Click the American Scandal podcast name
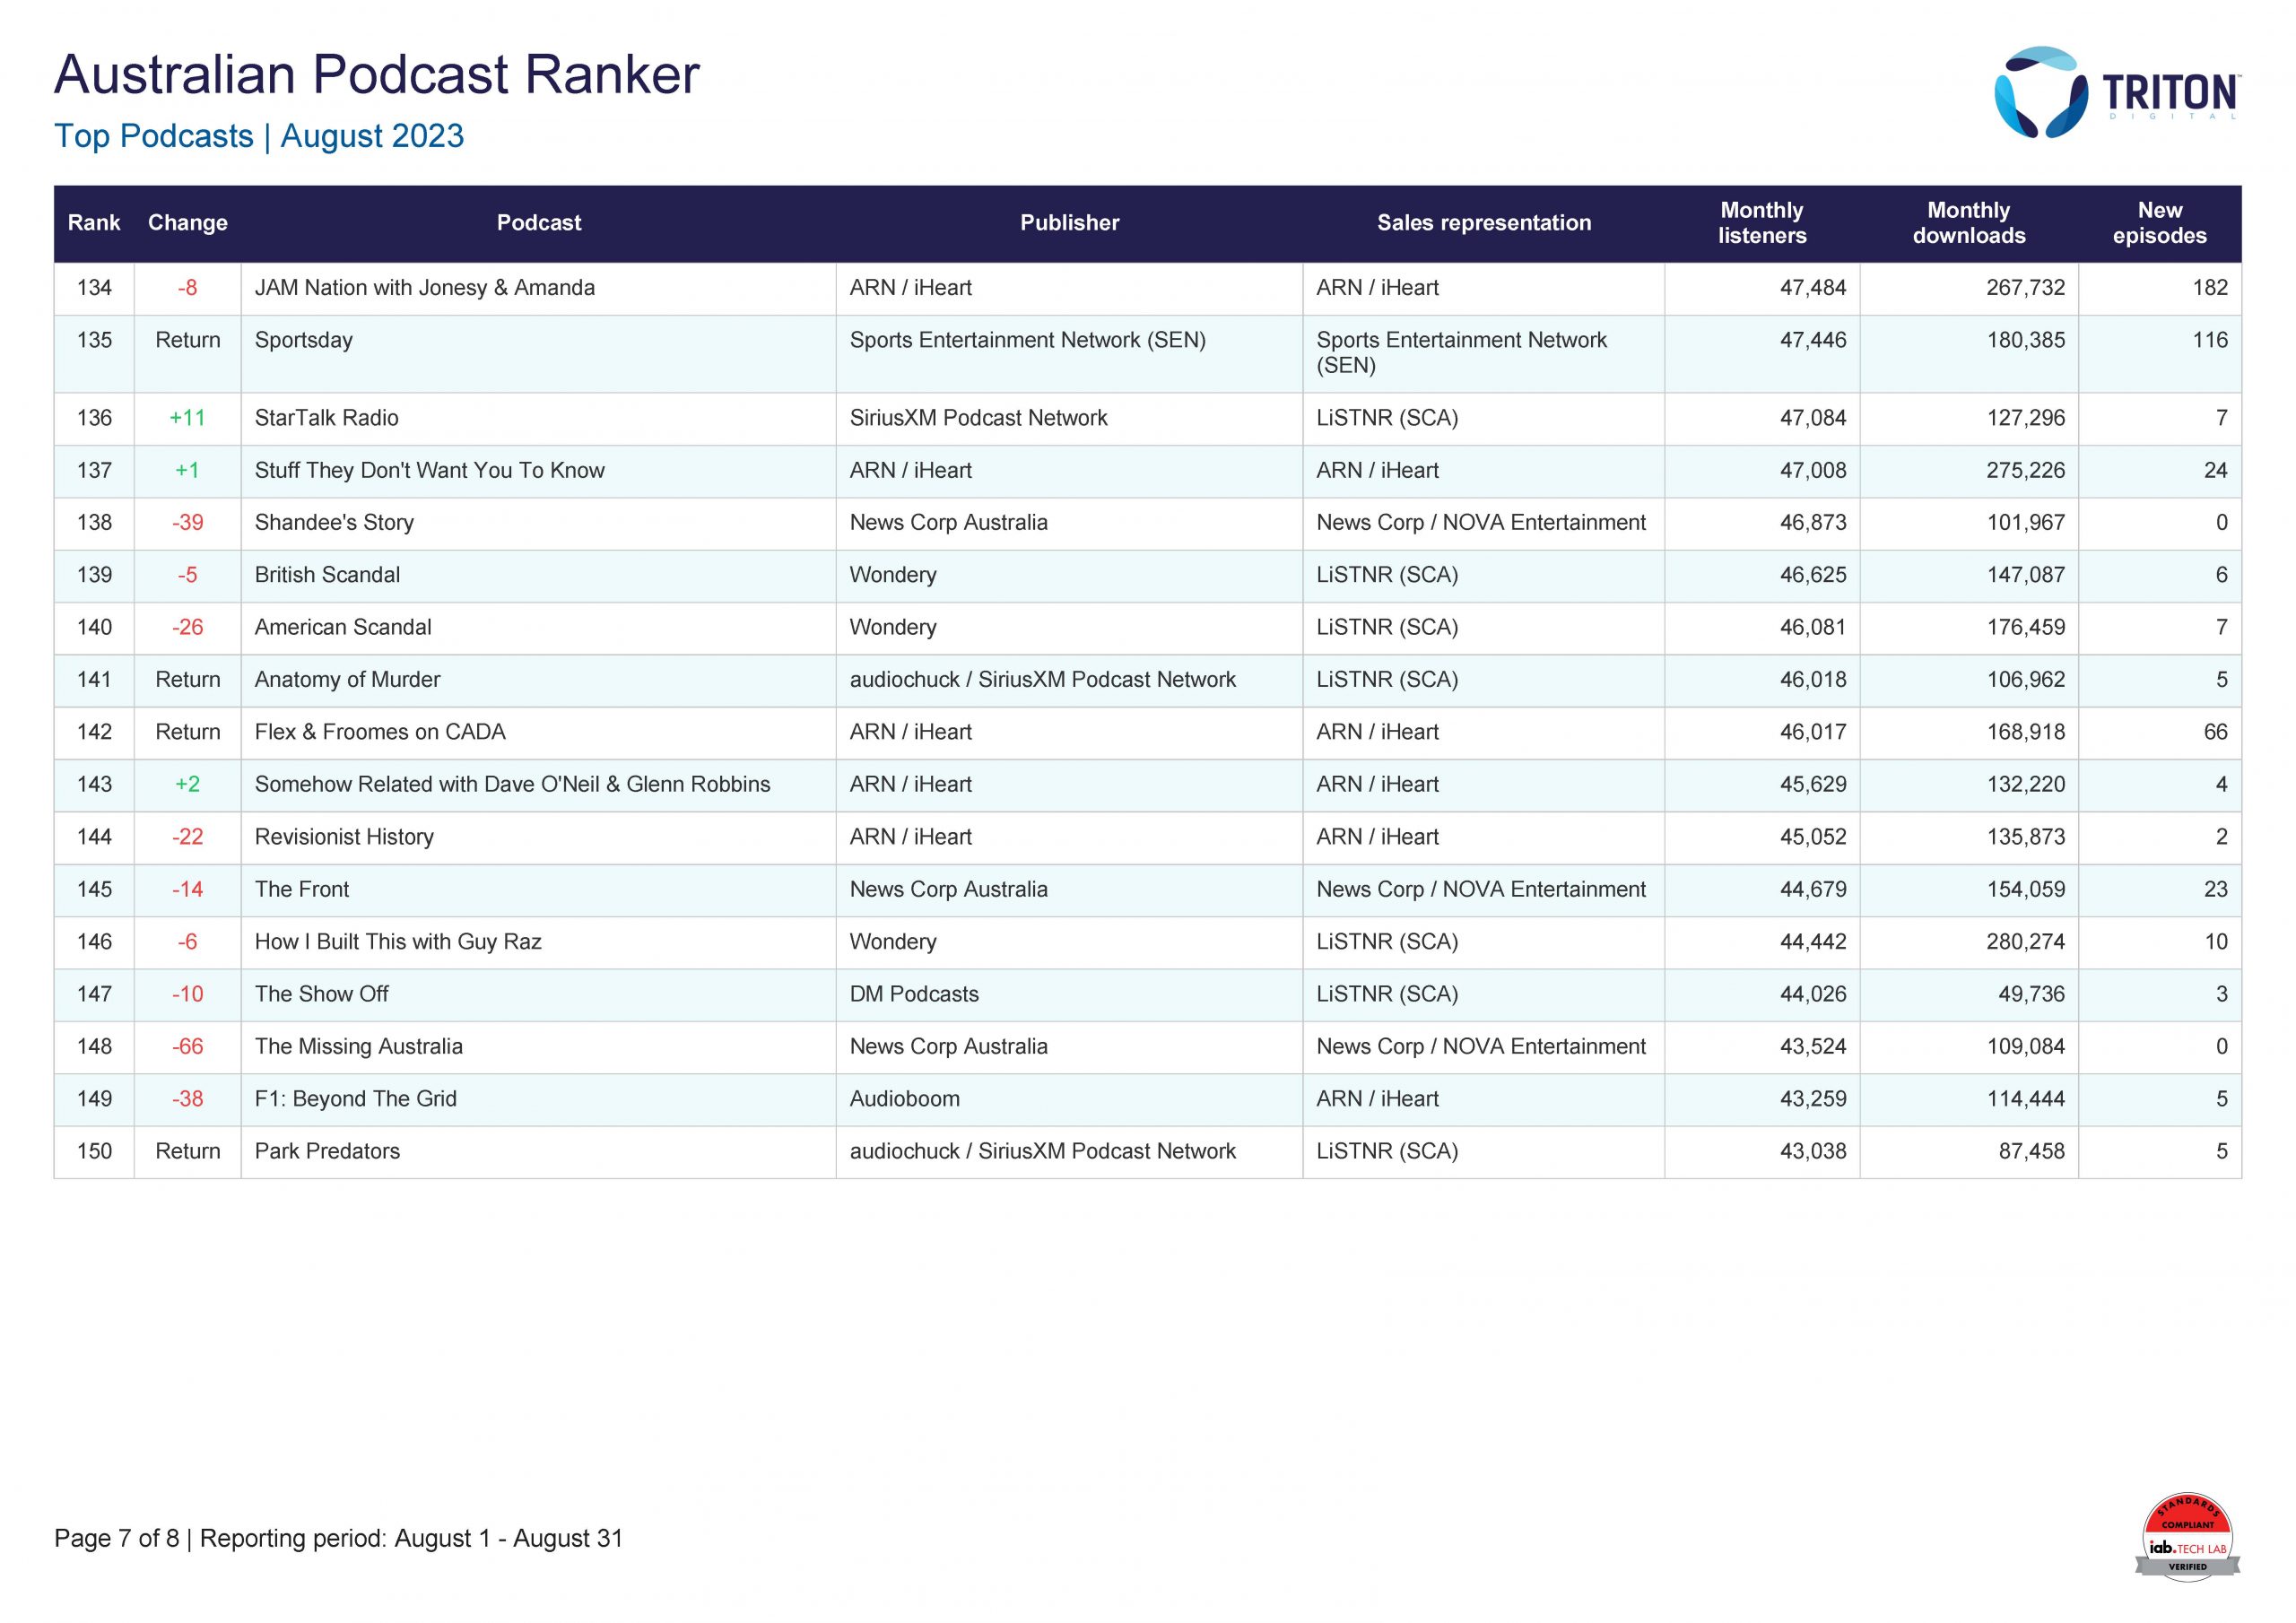The height and width of the screenshot is (1623, 2296). 343,627
